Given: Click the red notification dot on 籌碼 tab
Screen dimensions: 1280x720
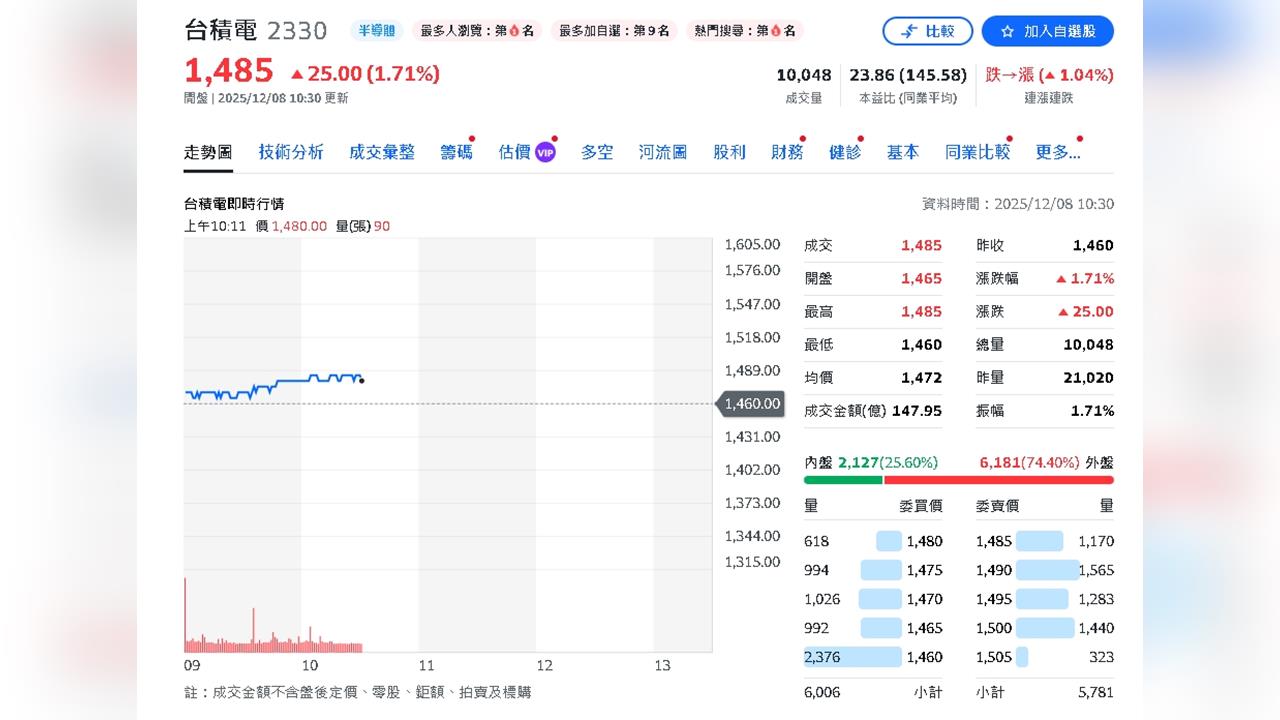Looking at the screenshot, I should [x=474, y=137].
